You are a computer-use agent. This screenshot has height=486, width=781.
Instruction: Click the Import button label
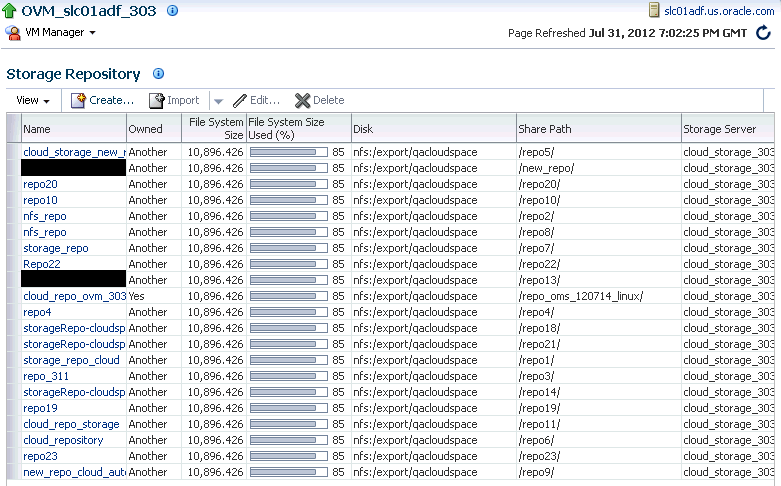pos(183,100)
